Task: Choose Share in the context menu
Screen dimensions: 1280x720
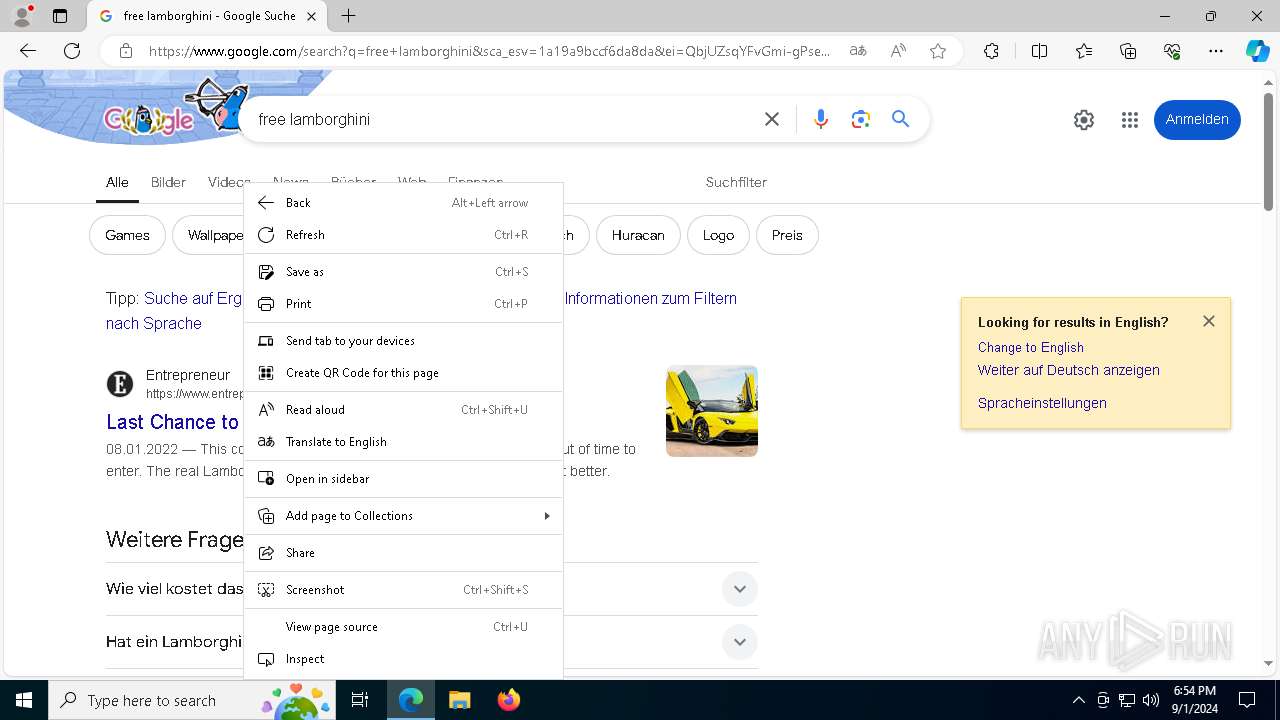Action: tap(403, 553)
